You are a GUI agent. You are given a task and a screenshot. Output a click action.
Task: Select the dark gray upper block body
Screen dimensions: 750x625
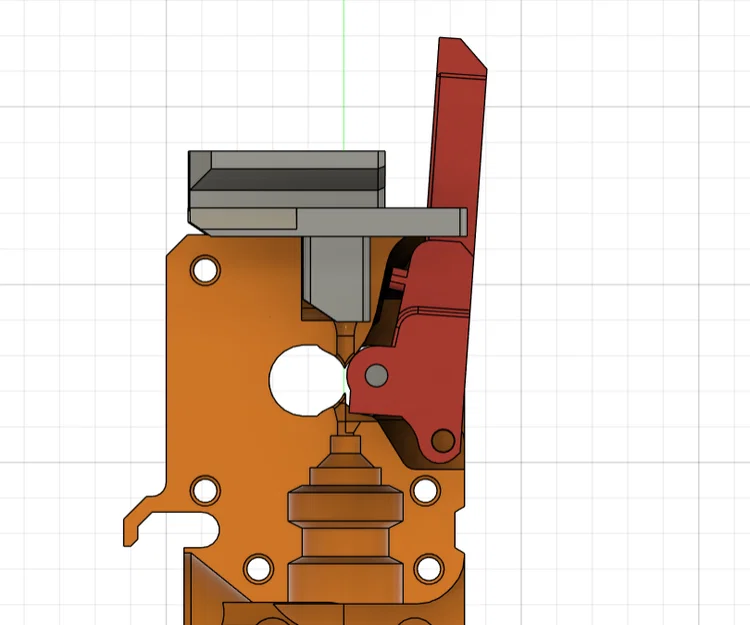[287, 179]
